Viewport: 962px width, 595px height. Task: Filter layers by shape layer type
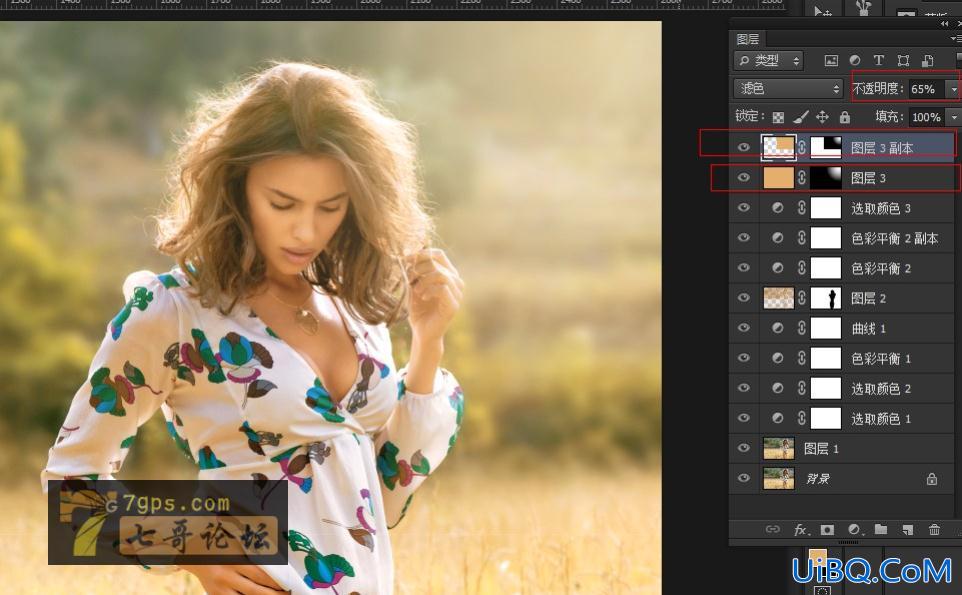[903, 60]
